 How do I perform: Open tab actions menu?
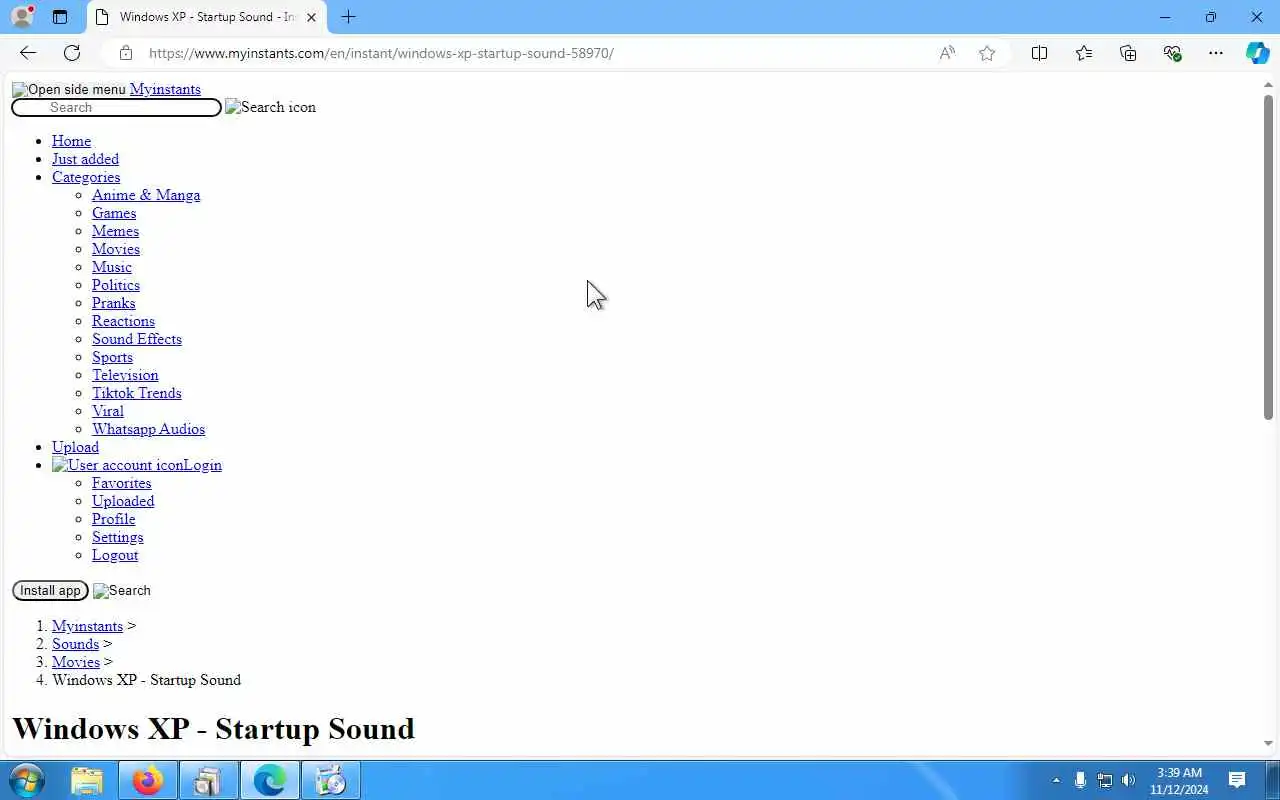60,17
